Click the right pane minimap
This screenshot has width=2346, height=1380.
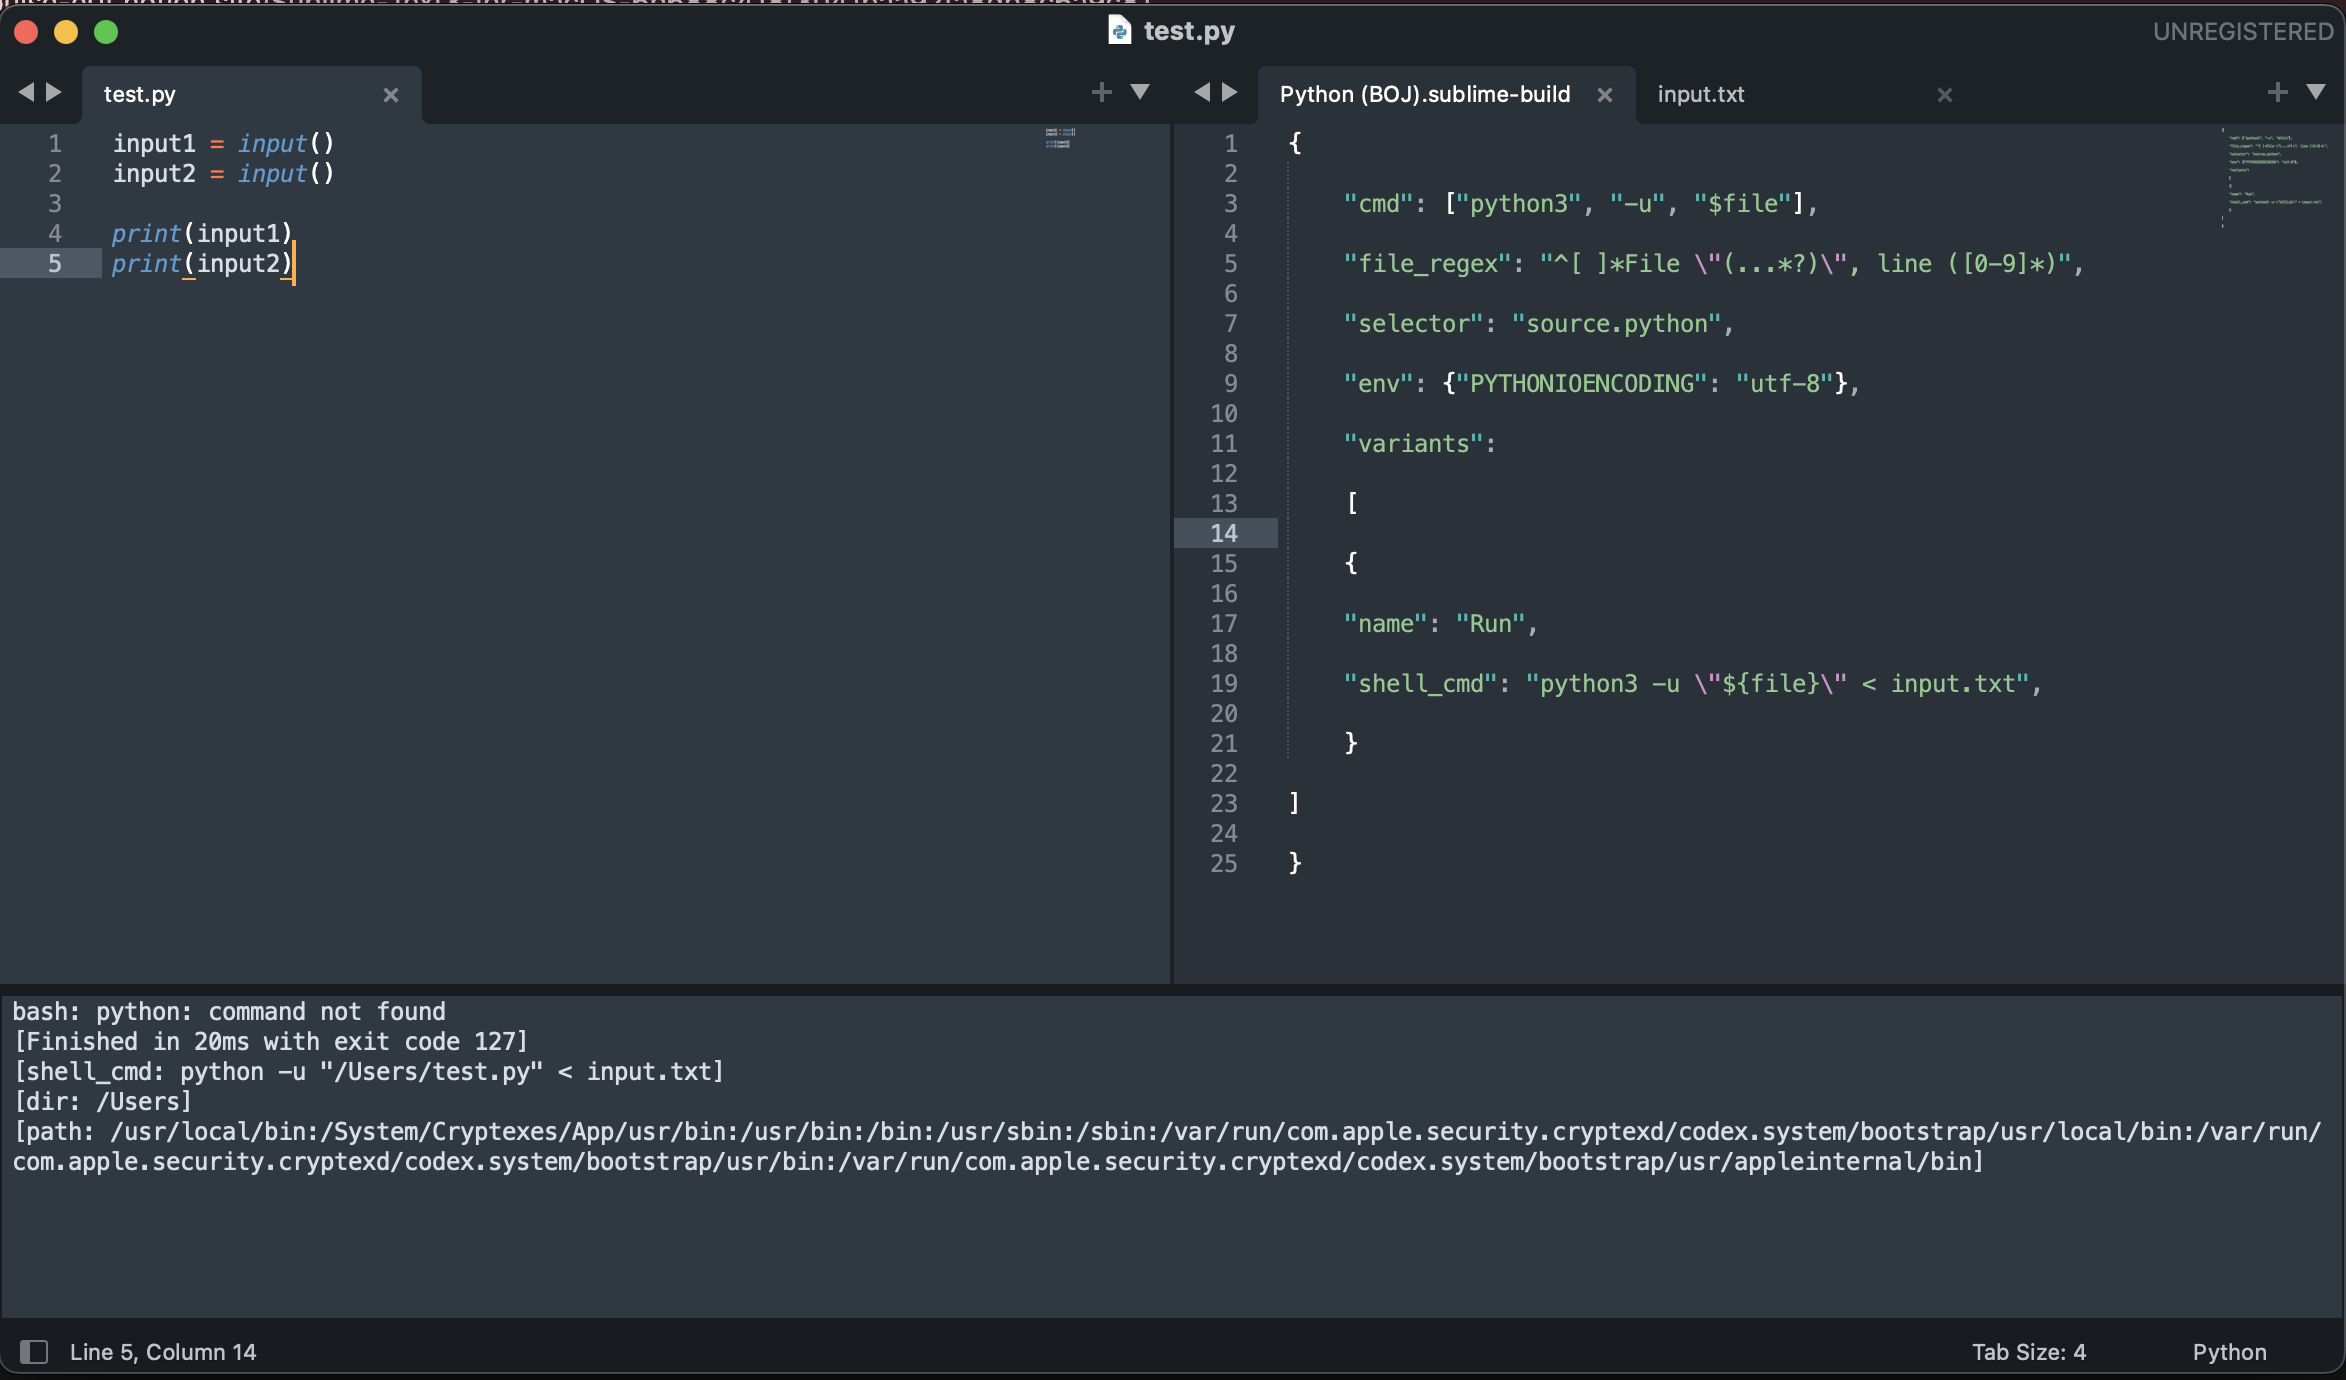click(x=2277, y=176)
